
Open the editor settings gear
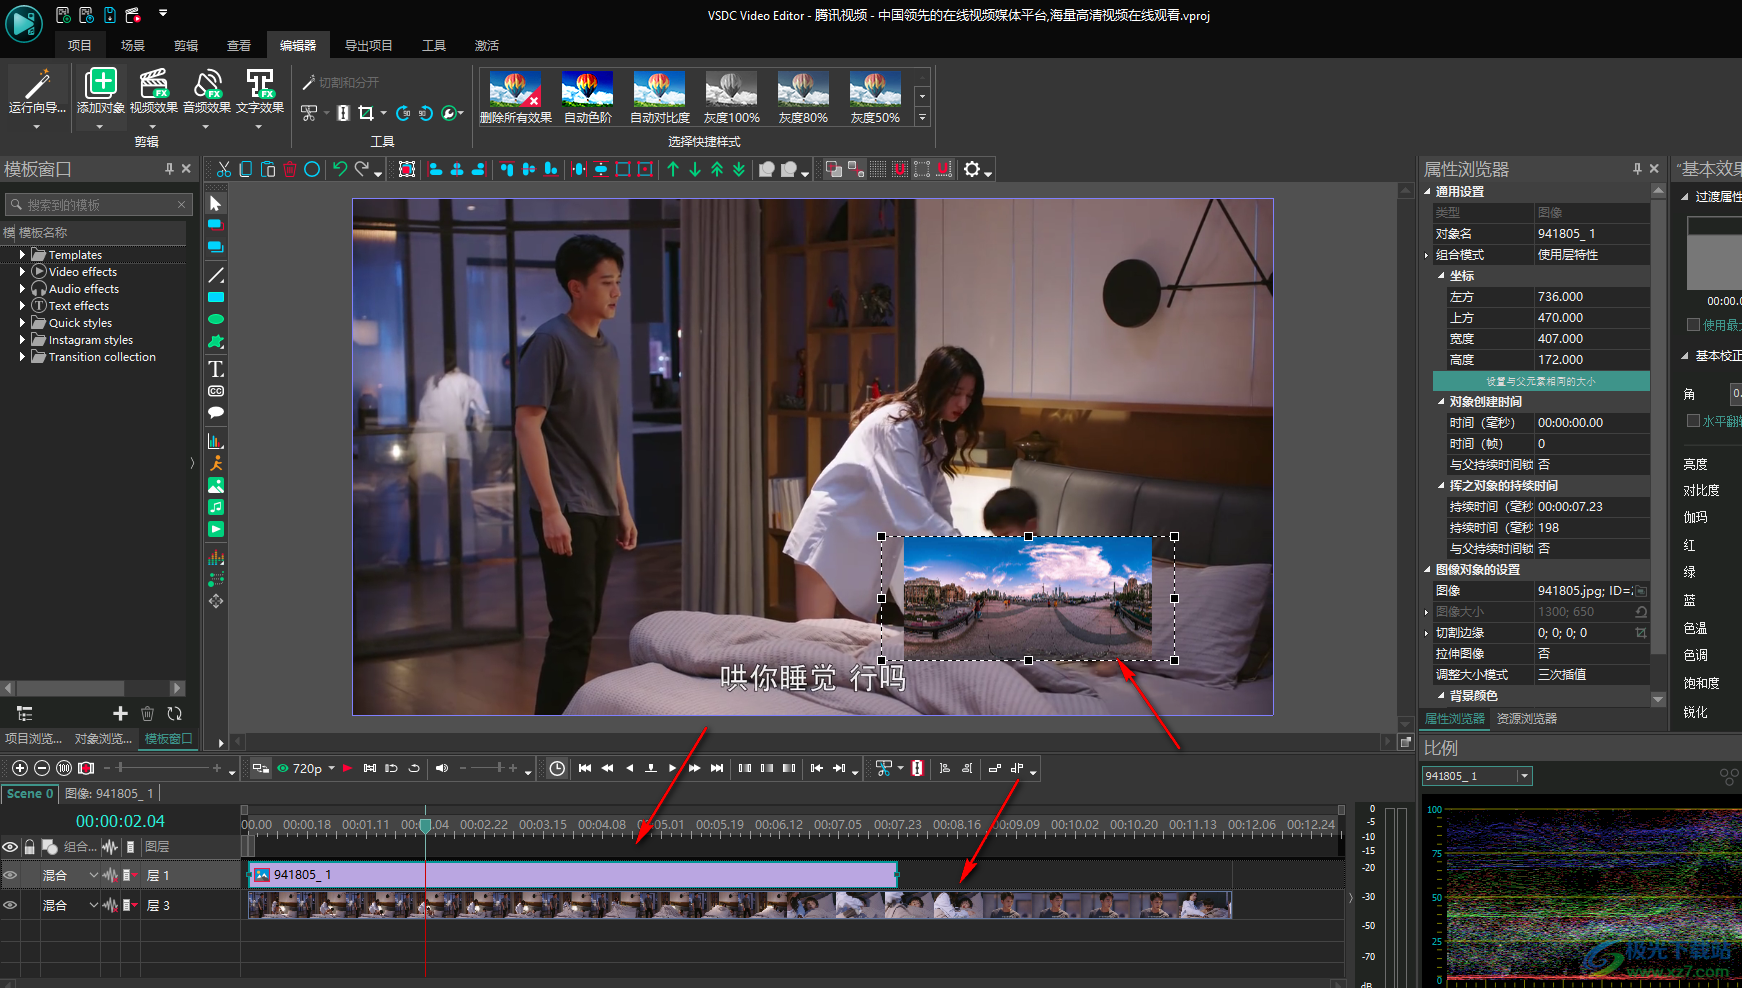[972, 169]
